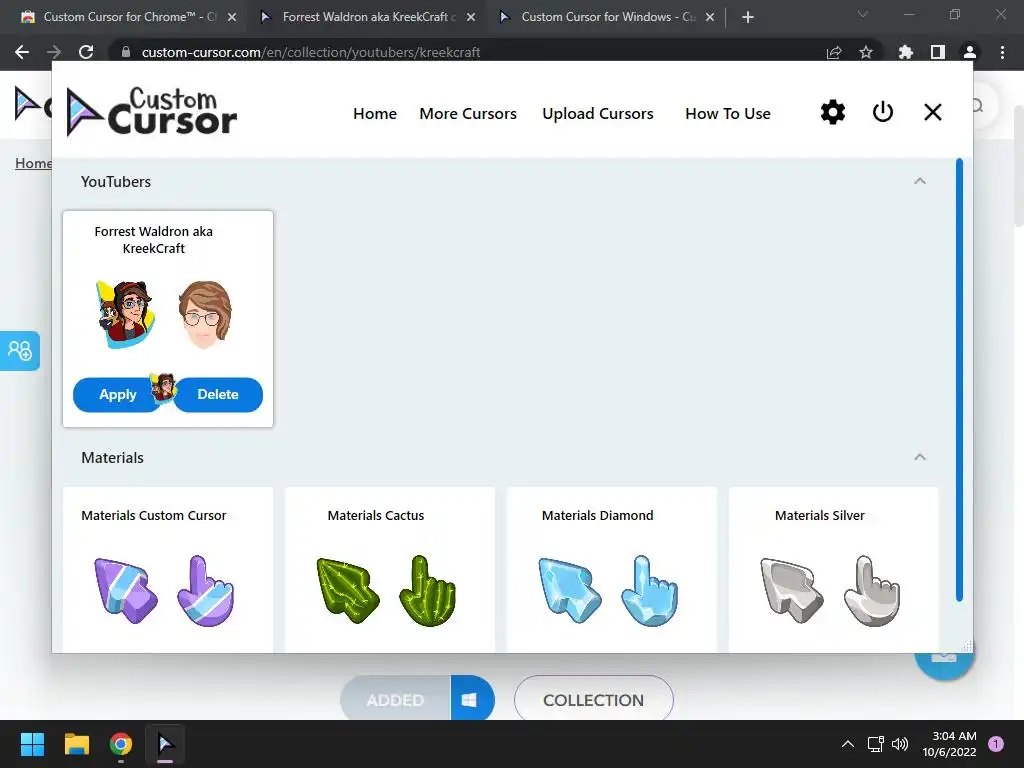
Task: Bookmark this page with star icon
Action: (866, 52)
